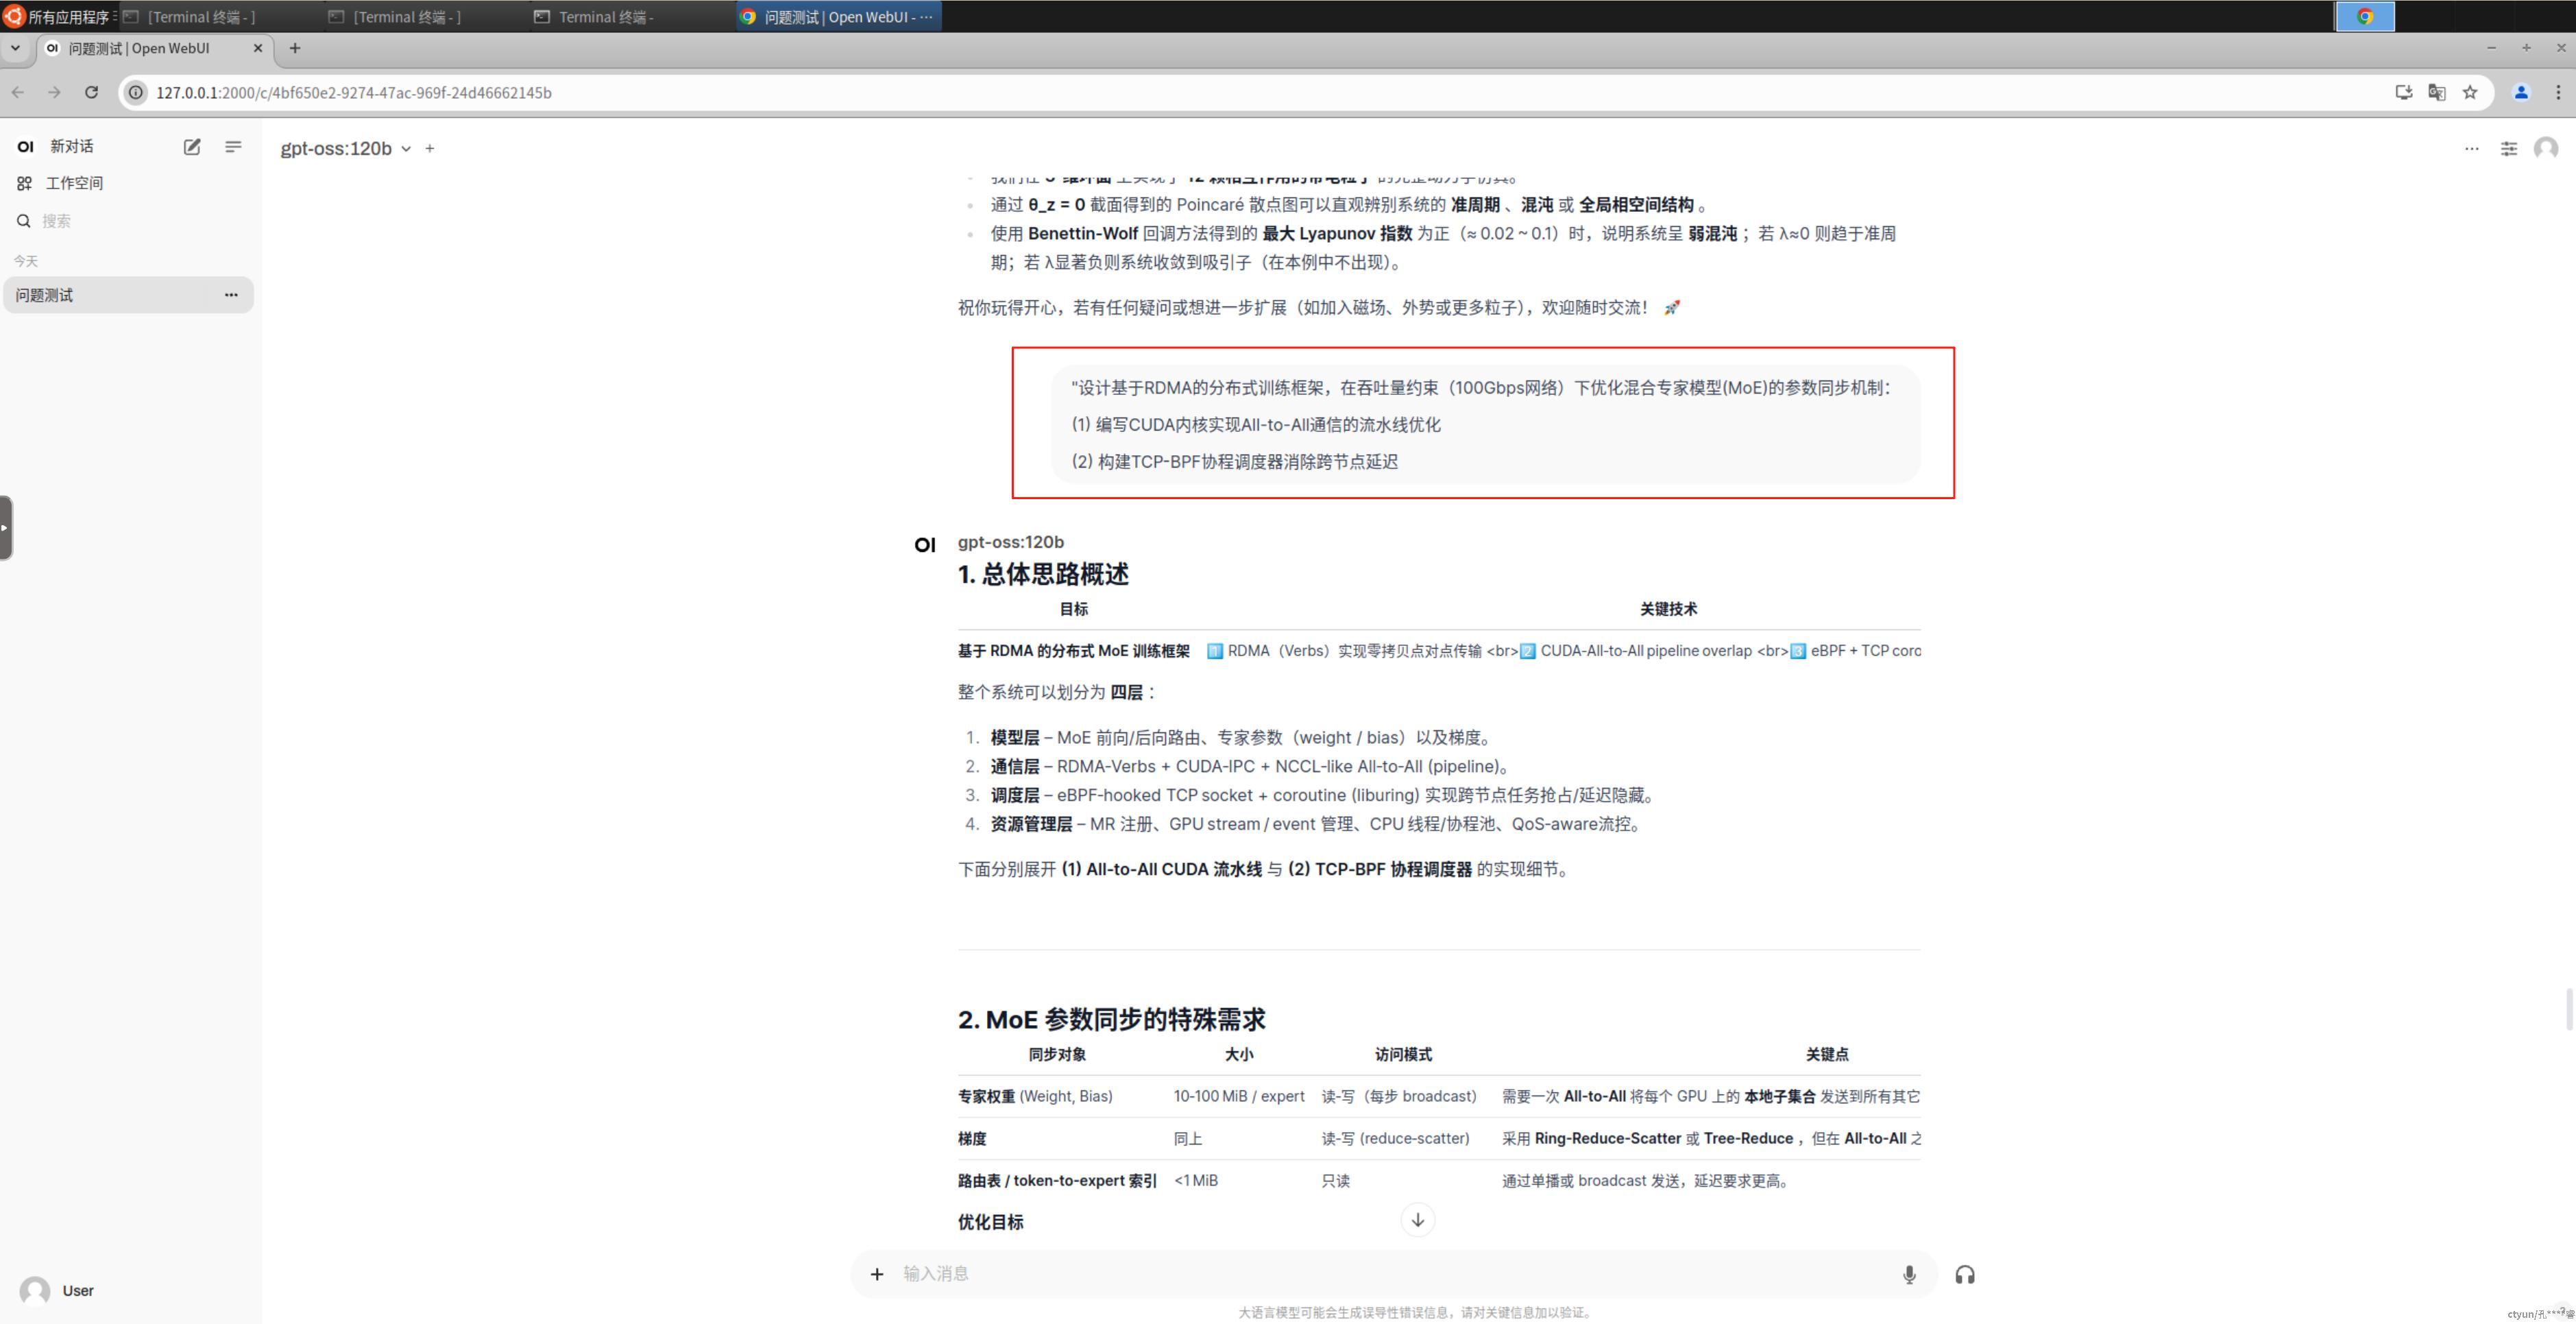Switch to first [Terminal 终端 - ] taskbar window
The height and width of the screenshot is (1324, 2576).
tap(220, 16)
